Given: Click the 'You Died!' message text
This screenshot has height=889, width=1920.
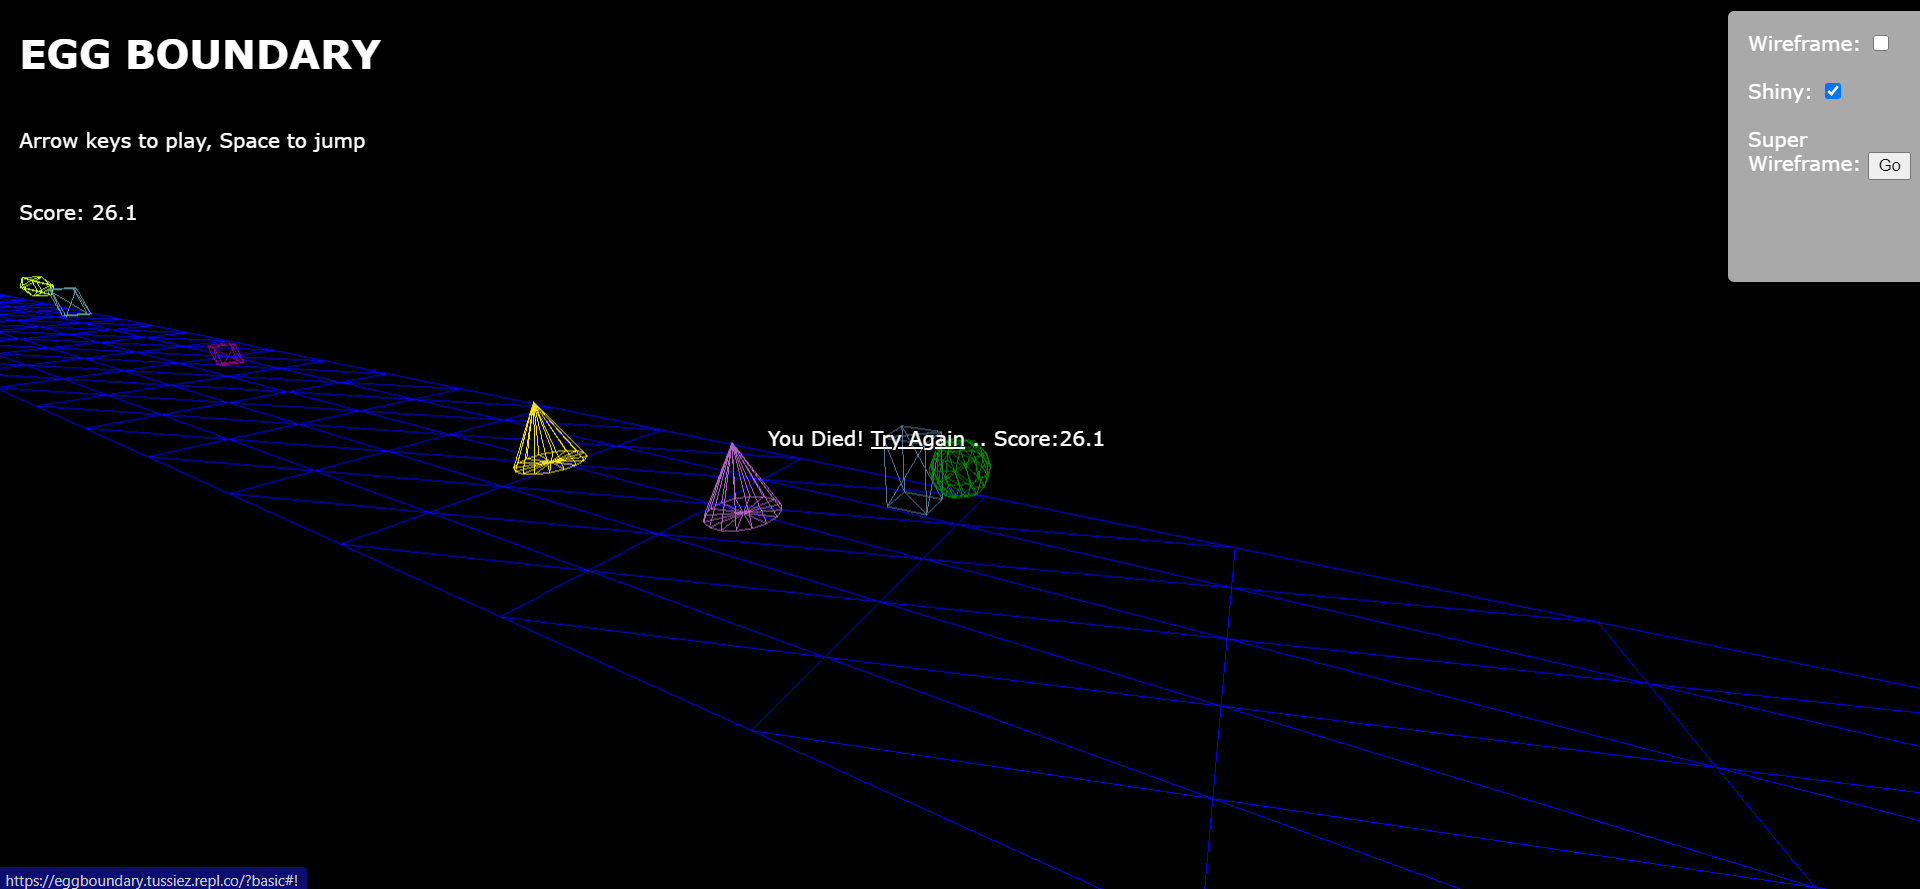Looking at the screenshot, I should pos(815,439).
